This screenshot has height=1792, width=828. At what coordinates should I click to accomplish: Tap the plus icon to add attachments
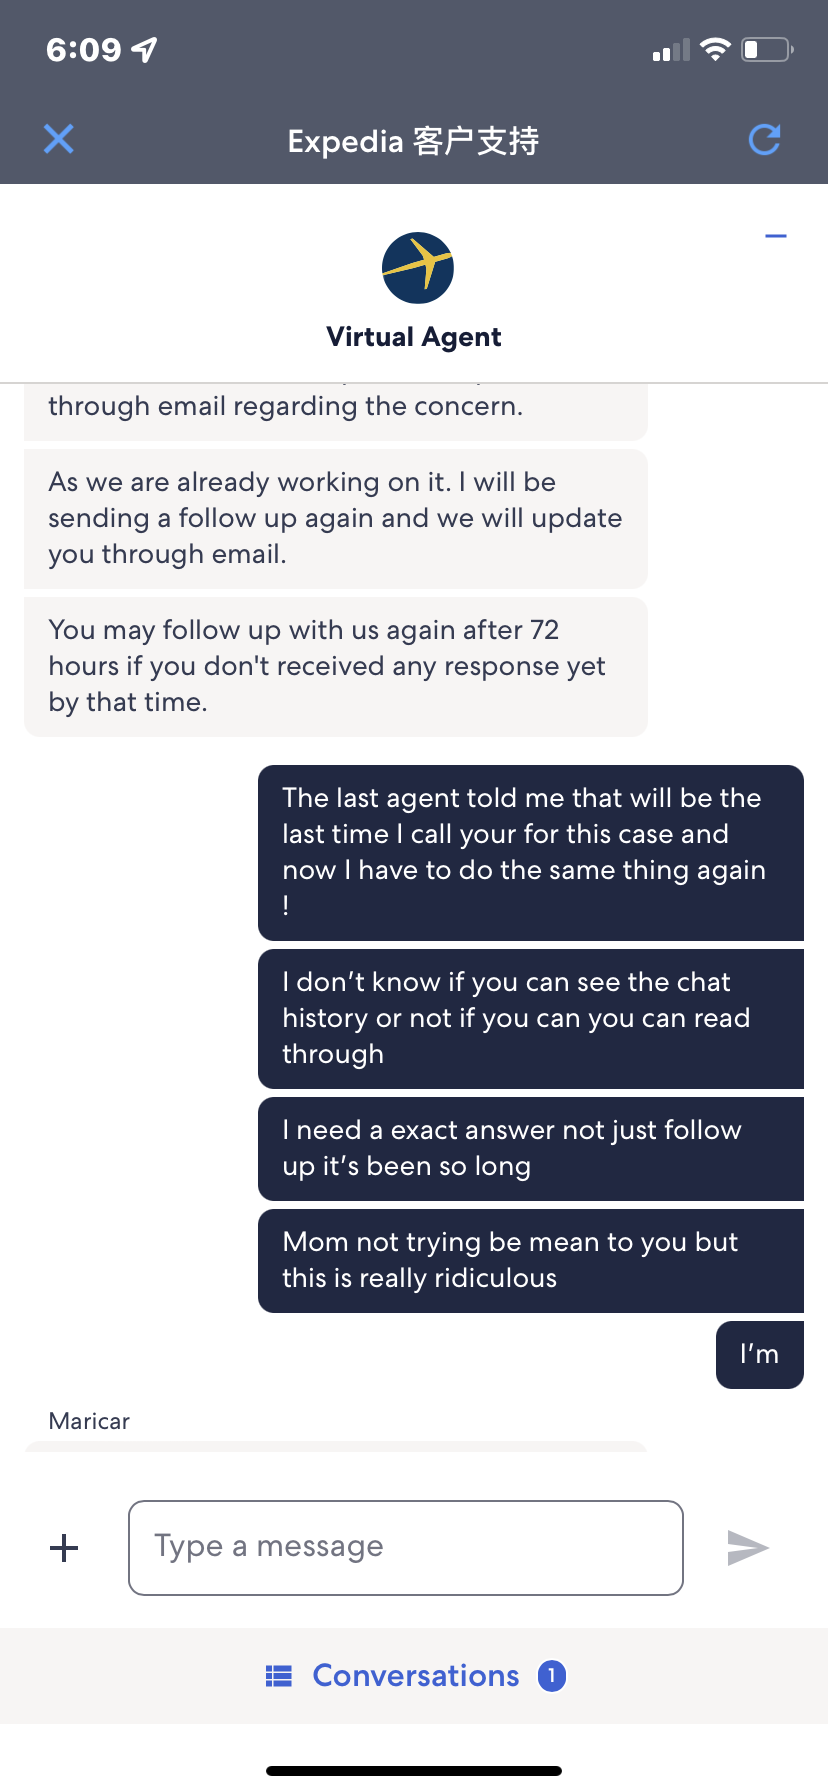(x=63, y=1547)
